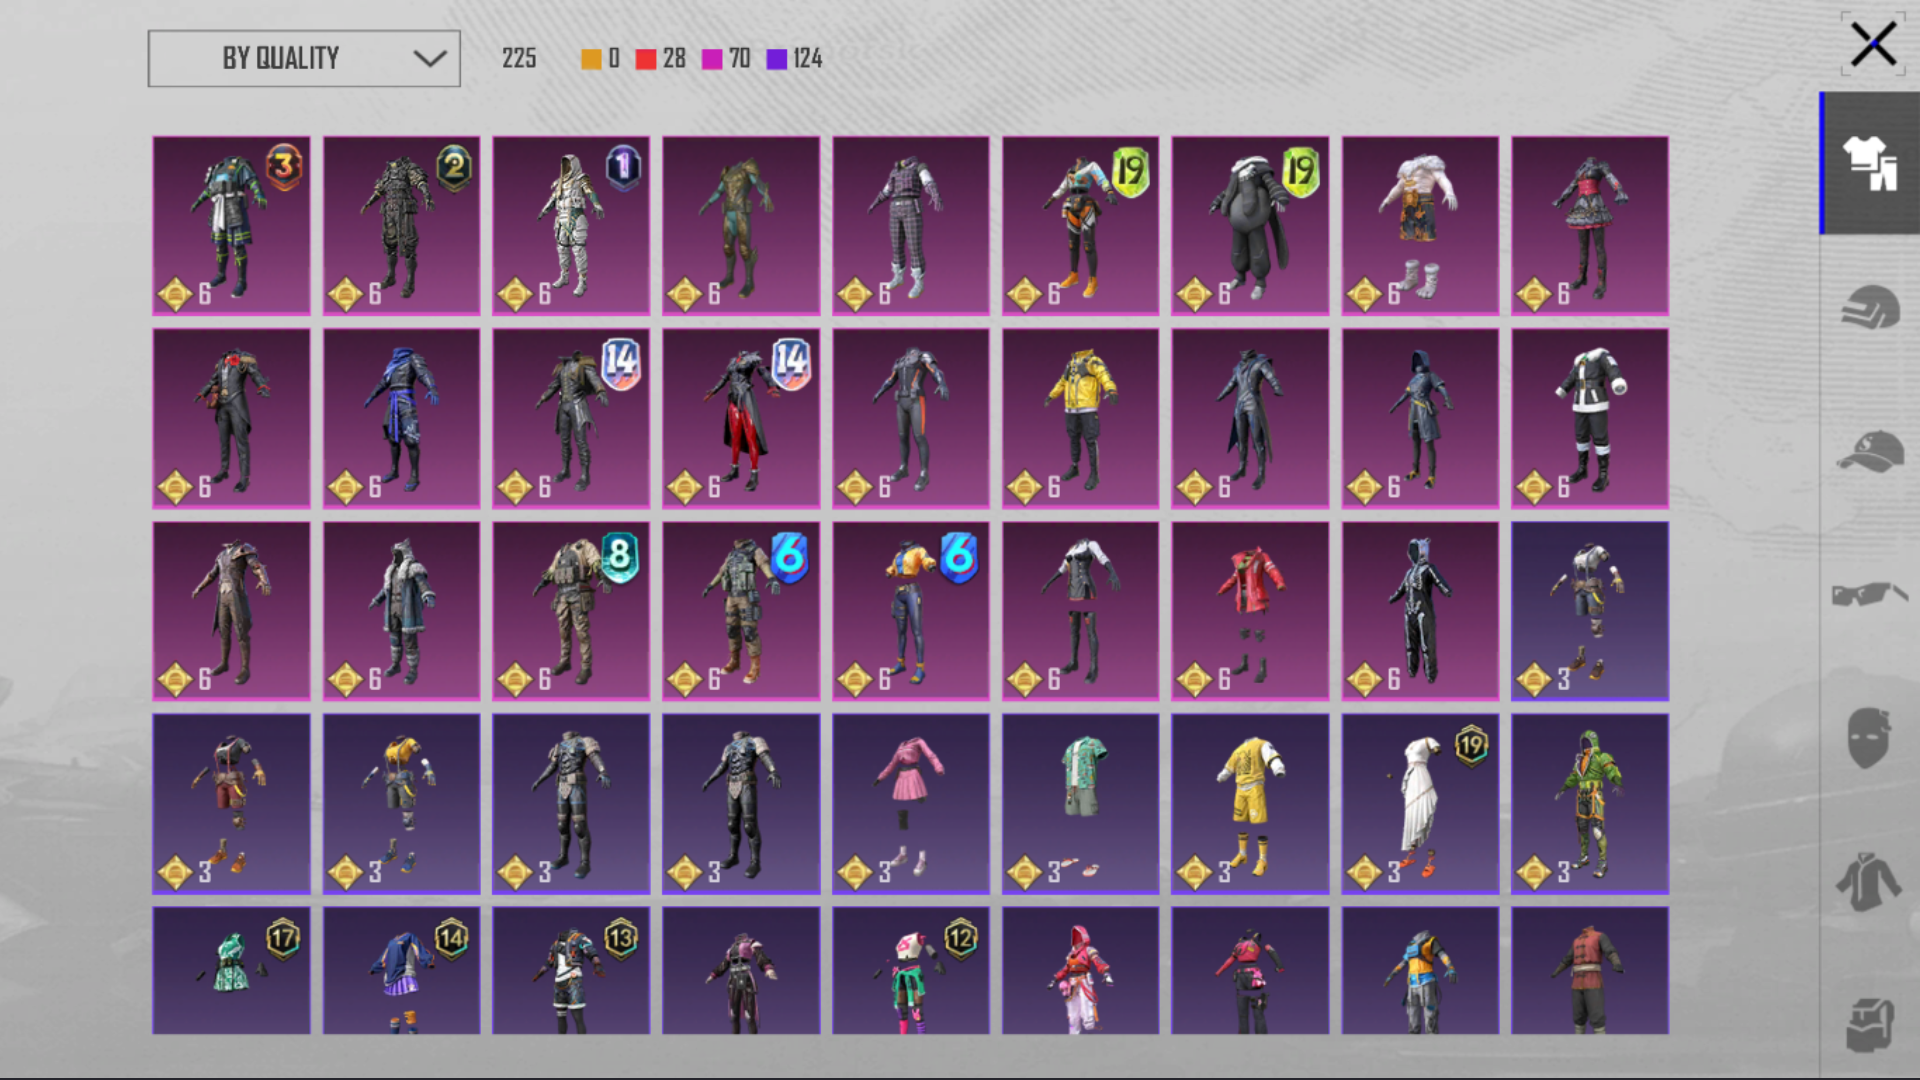Select the black bunny suit with badge 19

click(x=1250, y=226)
